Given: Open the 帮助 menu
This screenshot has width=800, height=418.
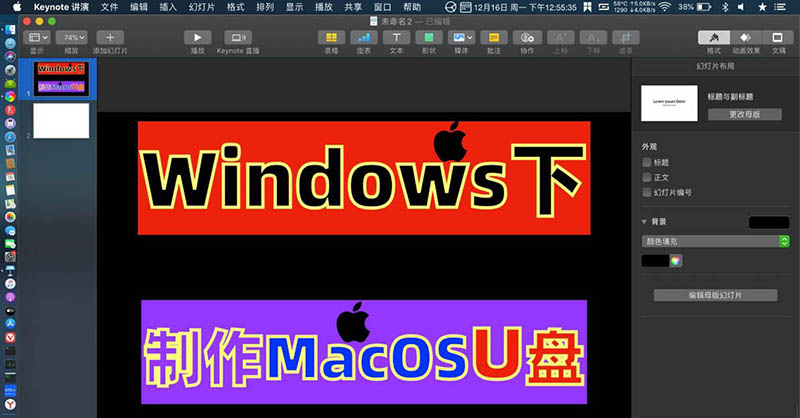Looking at the screenshot, I should 412,7.
